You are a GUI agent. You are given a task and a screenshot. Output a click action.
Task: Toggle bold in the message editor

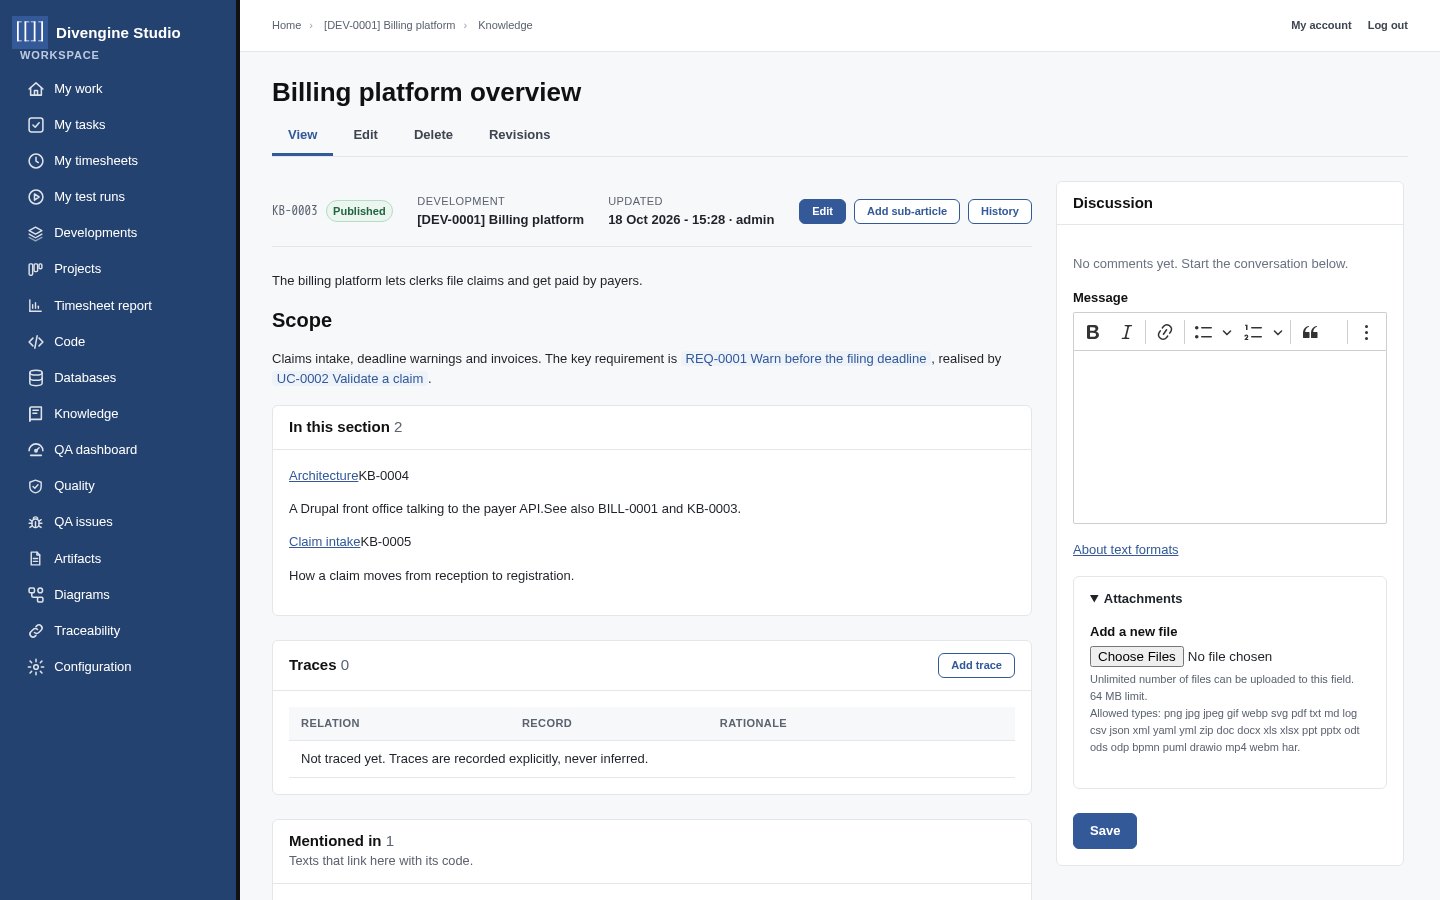pos(1093,332)
